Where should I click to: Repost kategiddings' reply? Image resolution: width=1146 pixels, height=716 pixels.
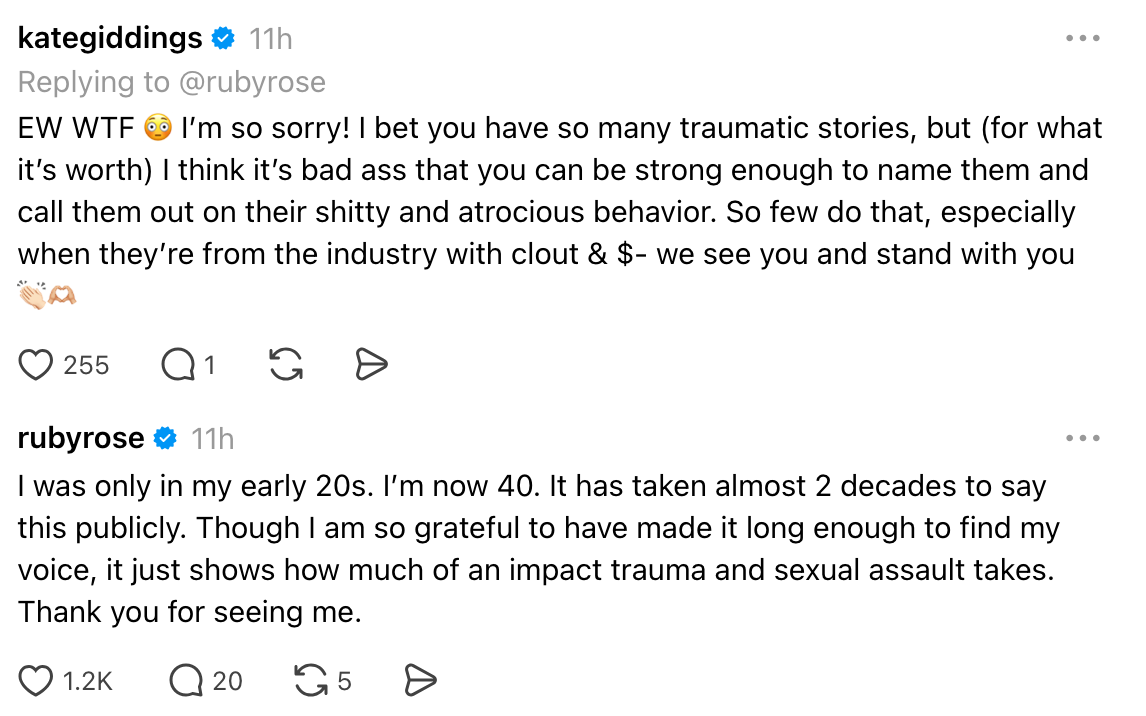[286, 366]
